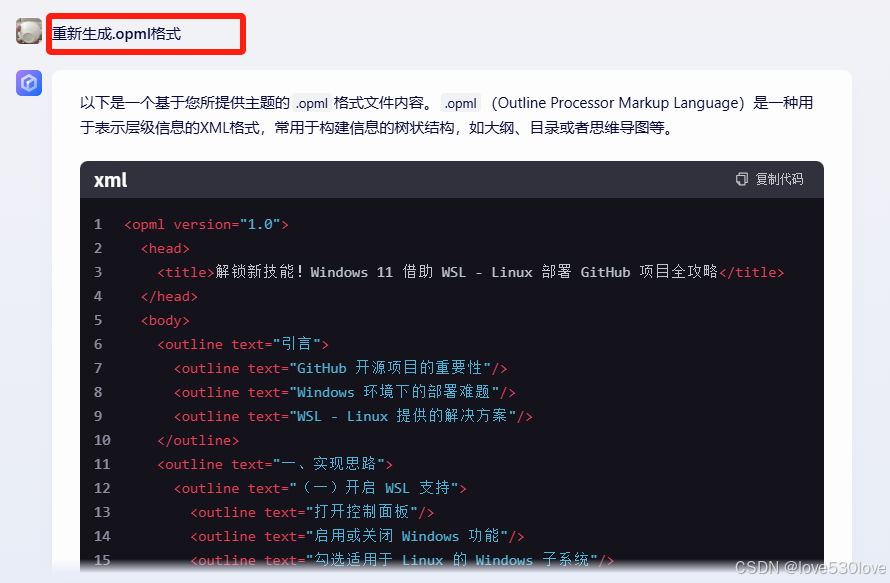Click the closing </outline> tag on line 10
Viewport: 890px width, 583px height.
click(x=198, y=440)
